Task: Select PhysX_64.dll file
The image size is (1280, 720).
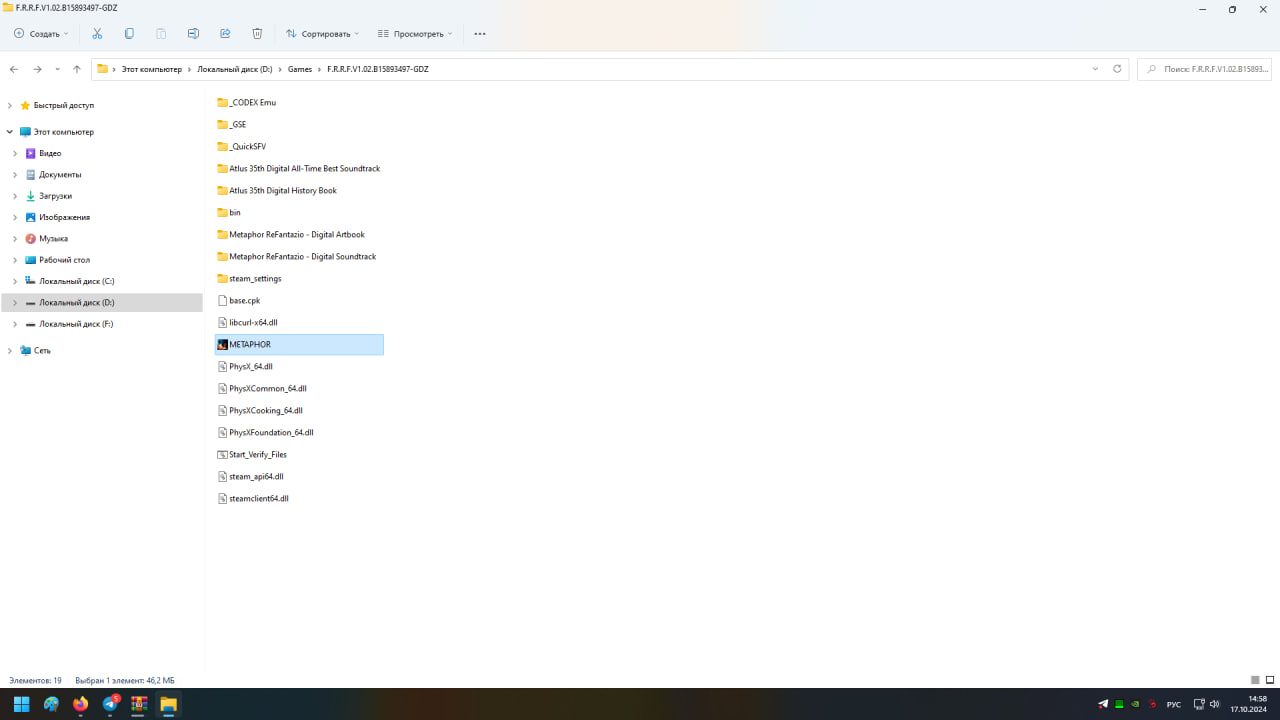Action: (x=245, y=366)
